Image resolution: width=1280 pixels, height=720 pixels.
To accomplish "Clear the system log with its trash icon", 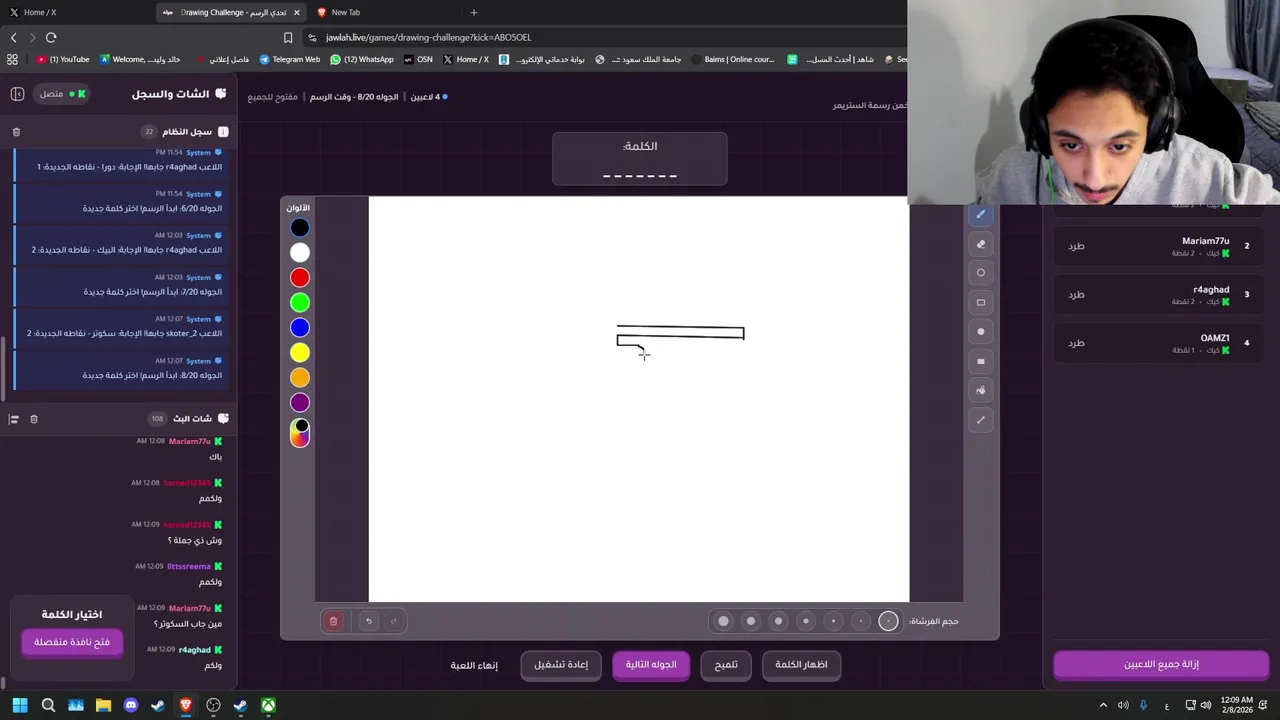I will tap(16, 132).
